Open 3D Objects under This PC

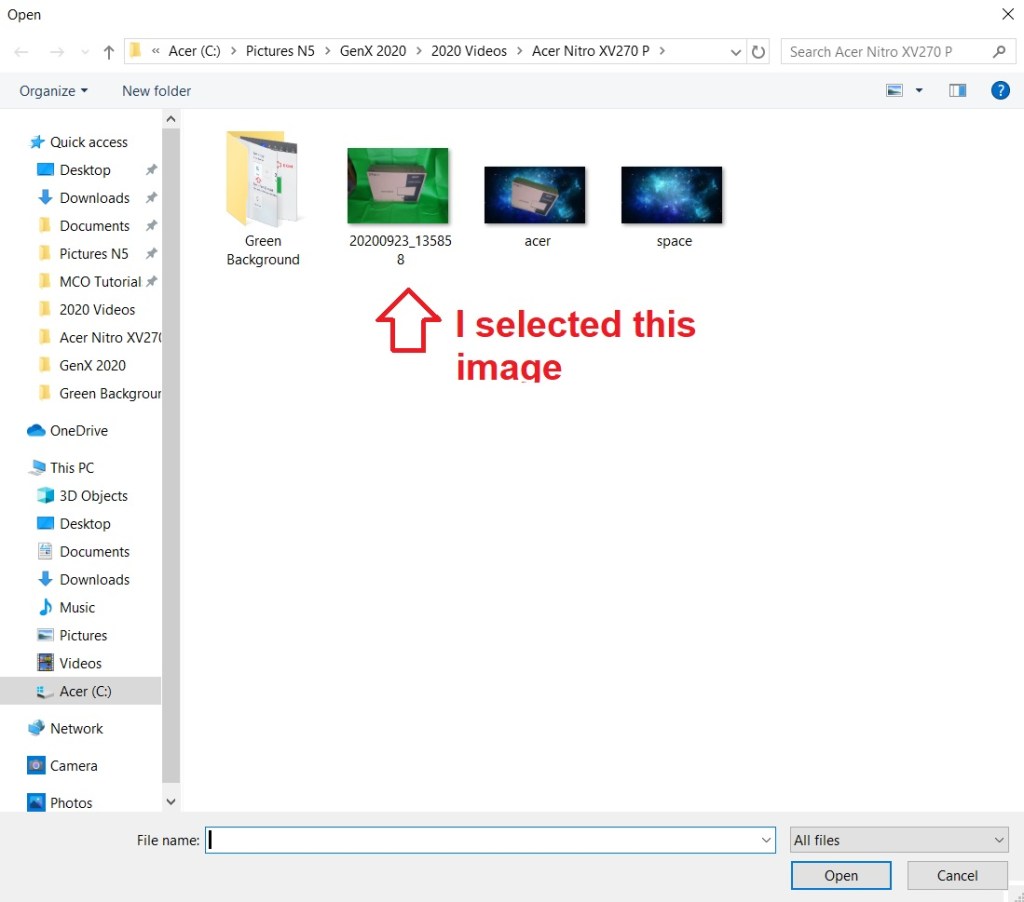click(93, 496)
